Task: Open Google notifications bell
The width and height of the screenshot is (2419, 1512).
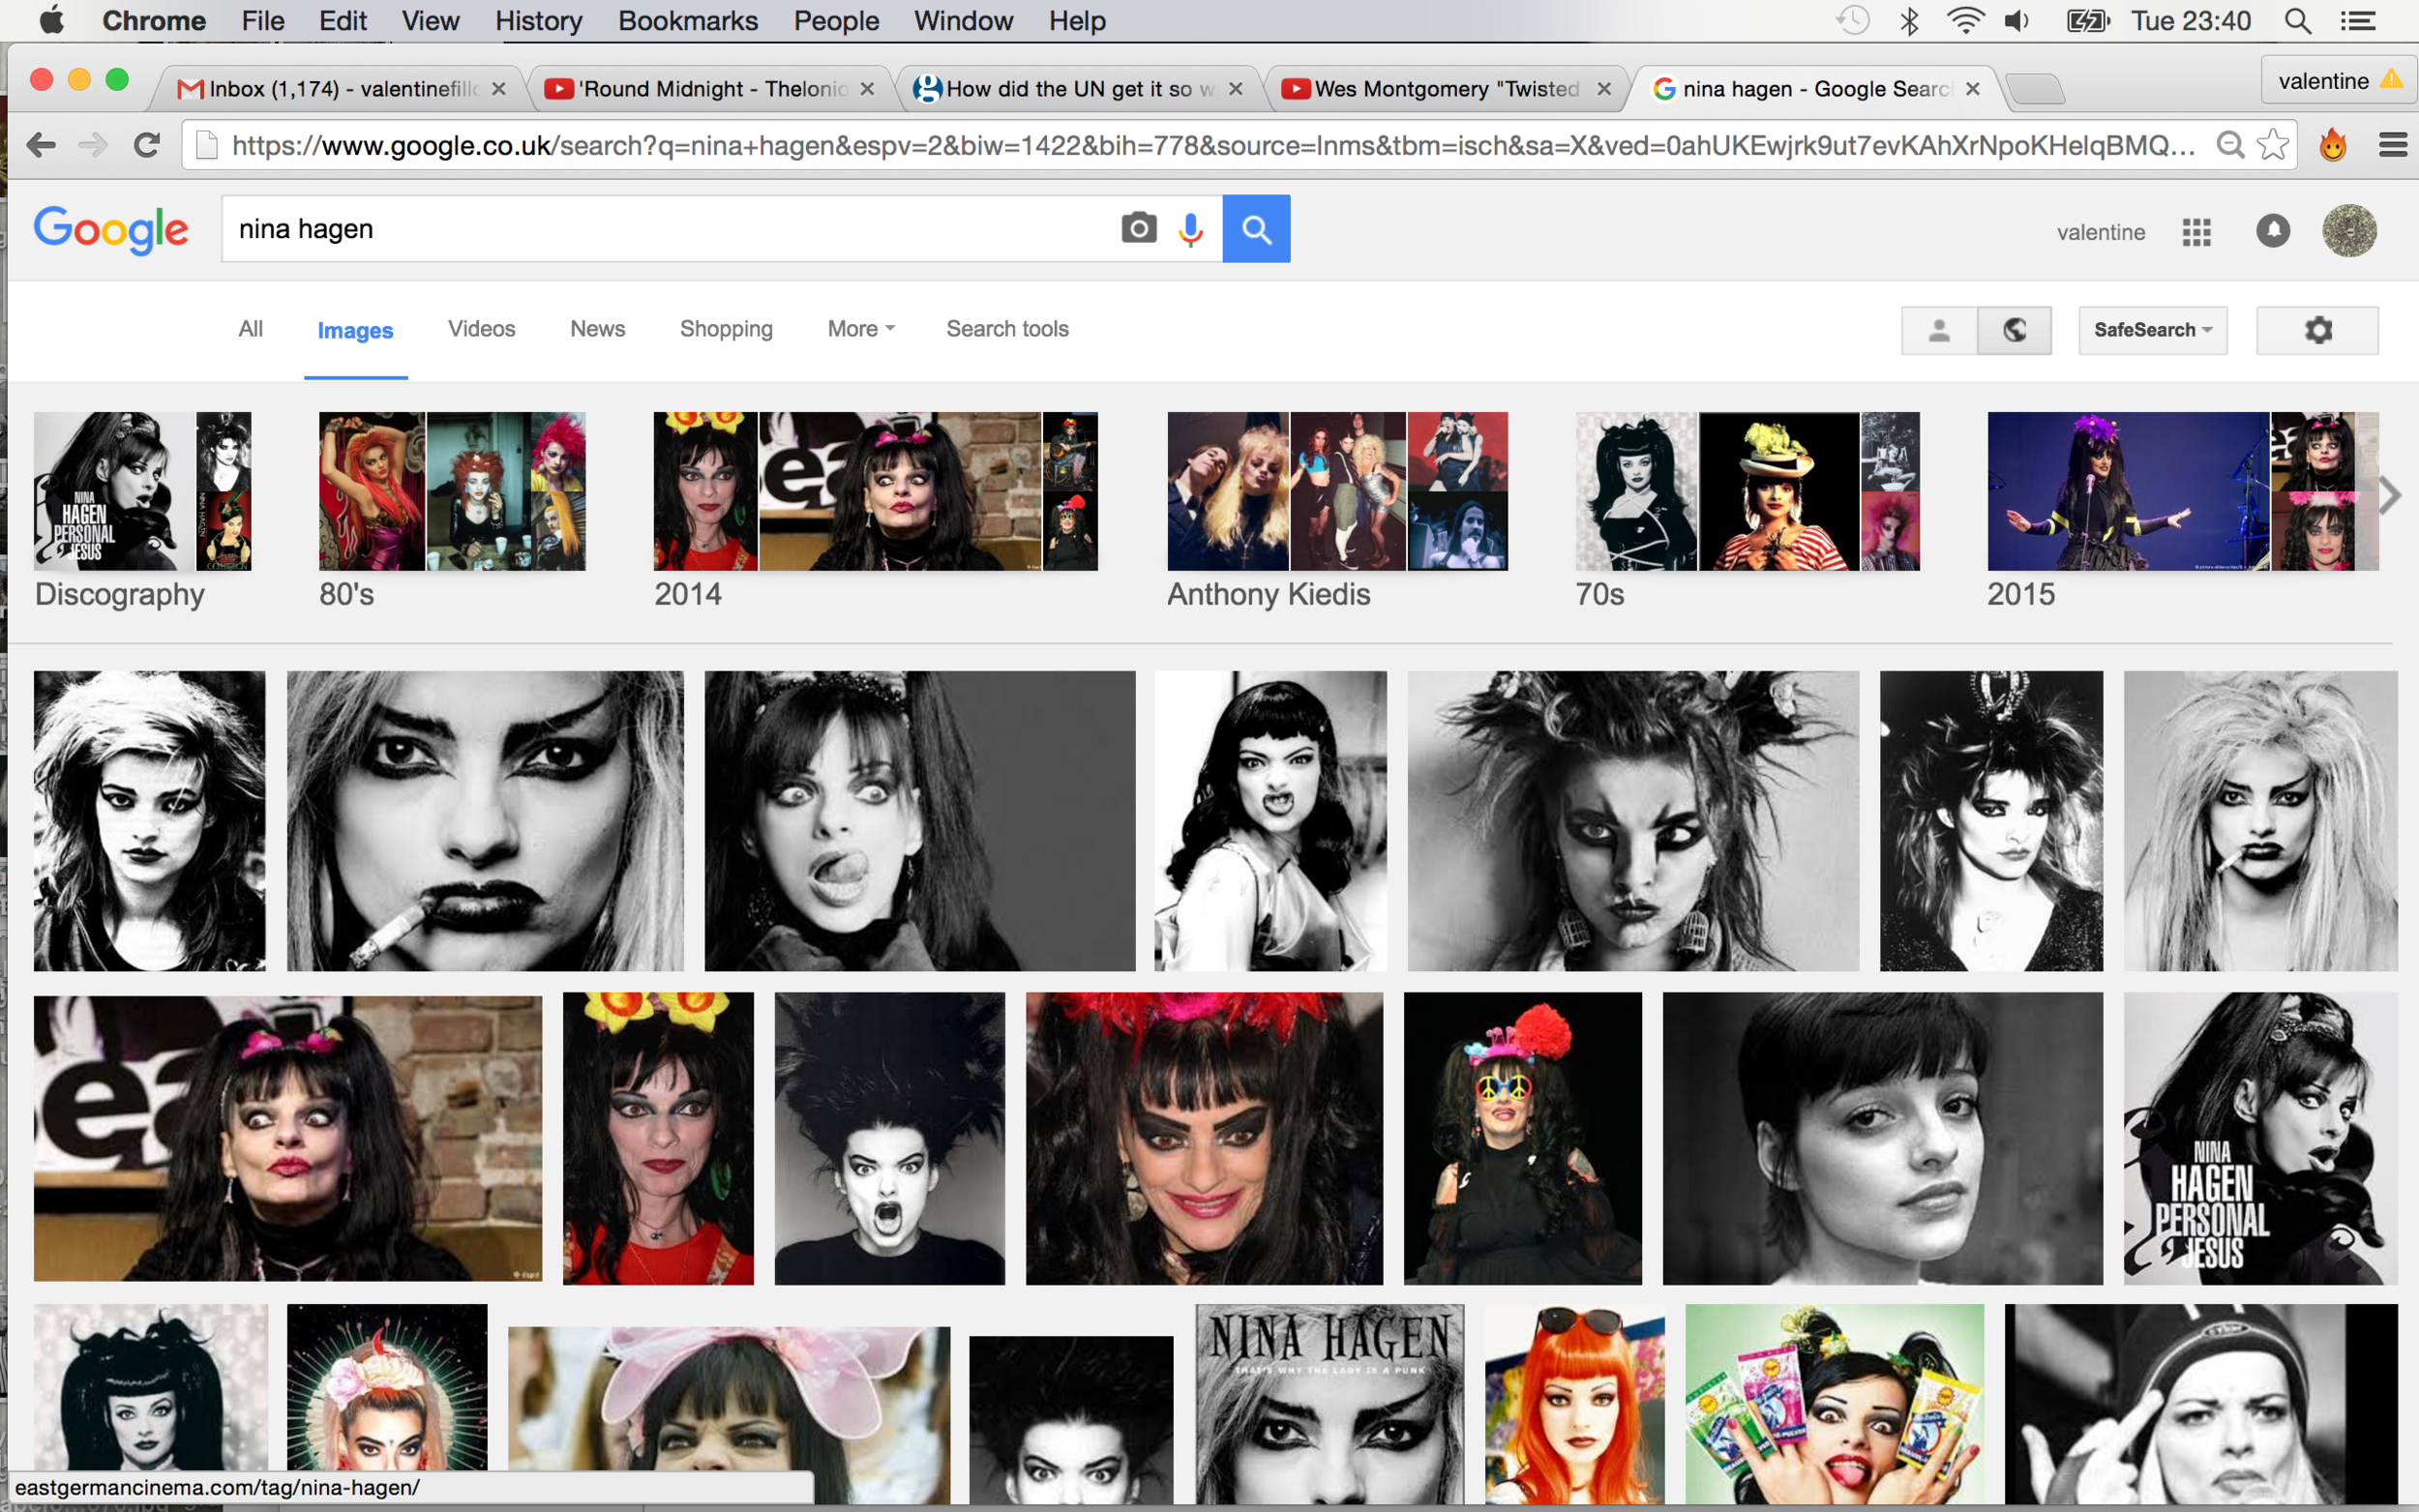Action: [2273, 231]
